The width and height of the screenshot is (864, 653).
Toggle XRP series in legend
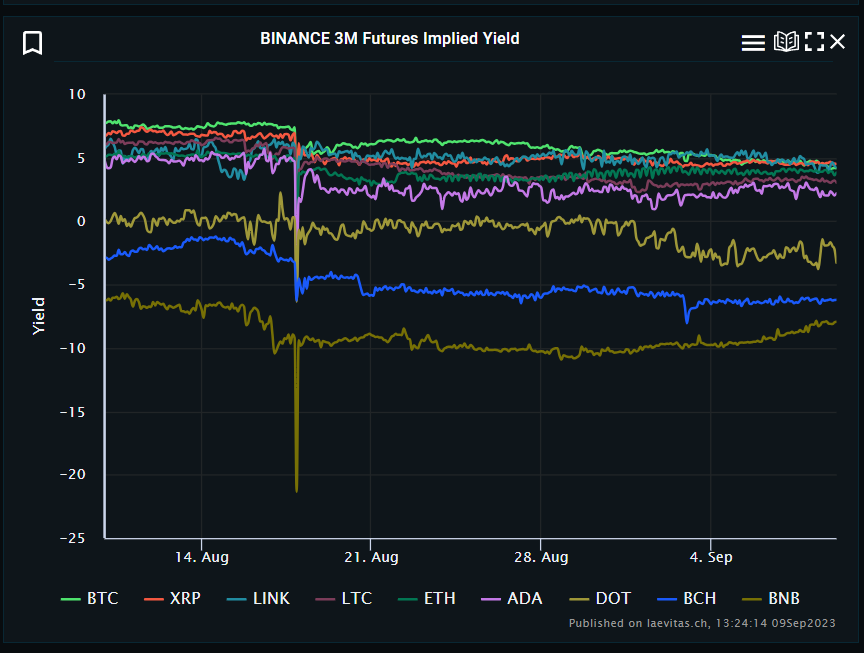(172, 598)
